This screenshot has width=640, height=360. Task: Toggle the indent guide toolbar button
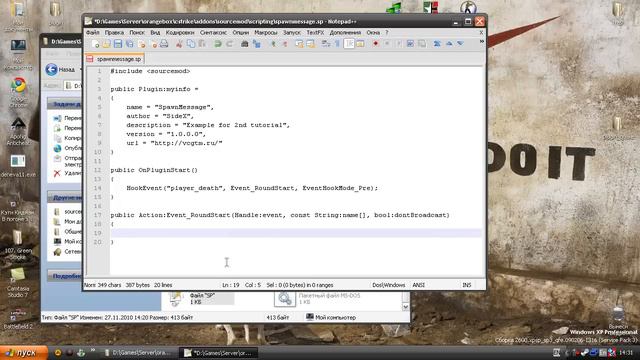349,44
